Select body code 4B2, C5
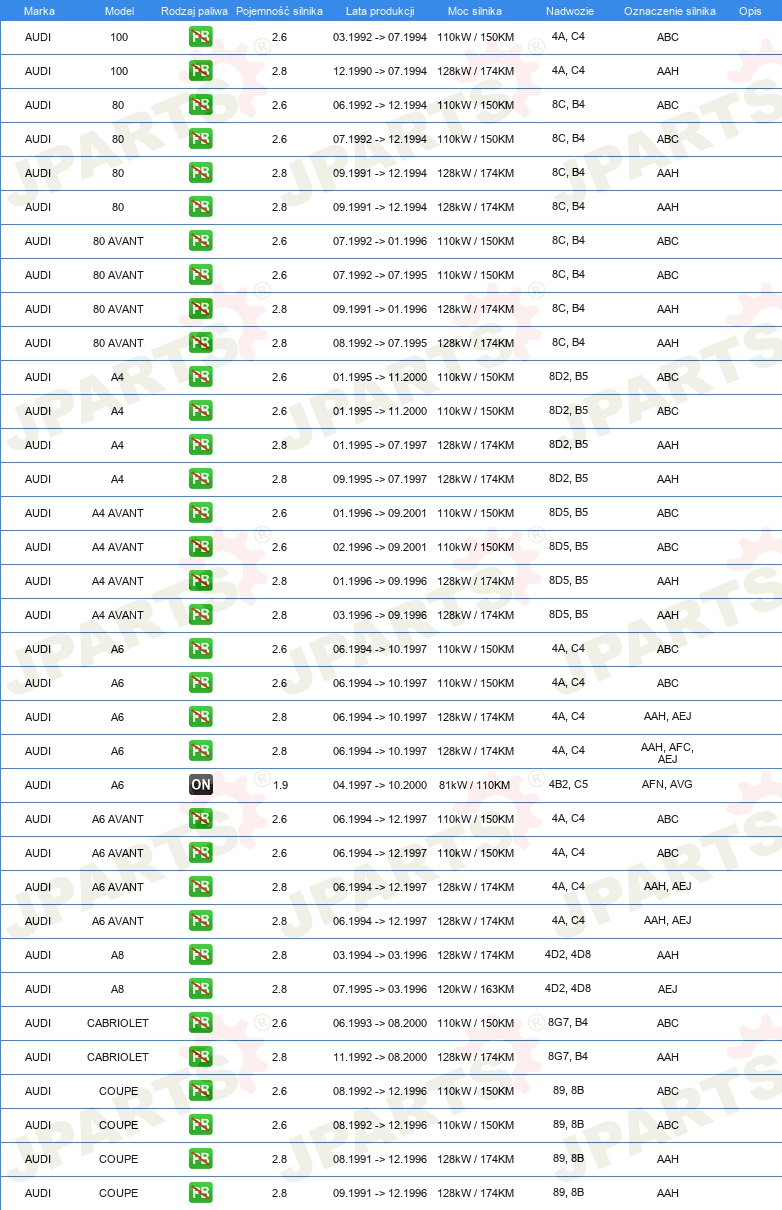Image resolution: width=782 pixels, height=1210 pixels. [568, 784]
